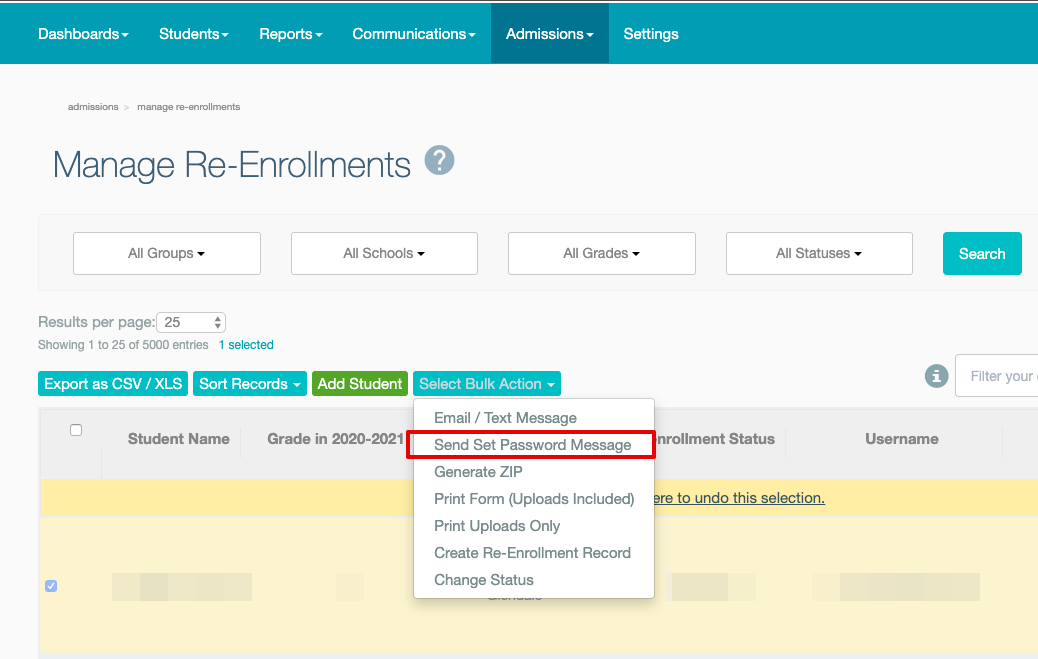Image resolution: width=1038 pixels, height=659 pixels.
Task: Open the Admissions menu
Action: pos(549,34)
